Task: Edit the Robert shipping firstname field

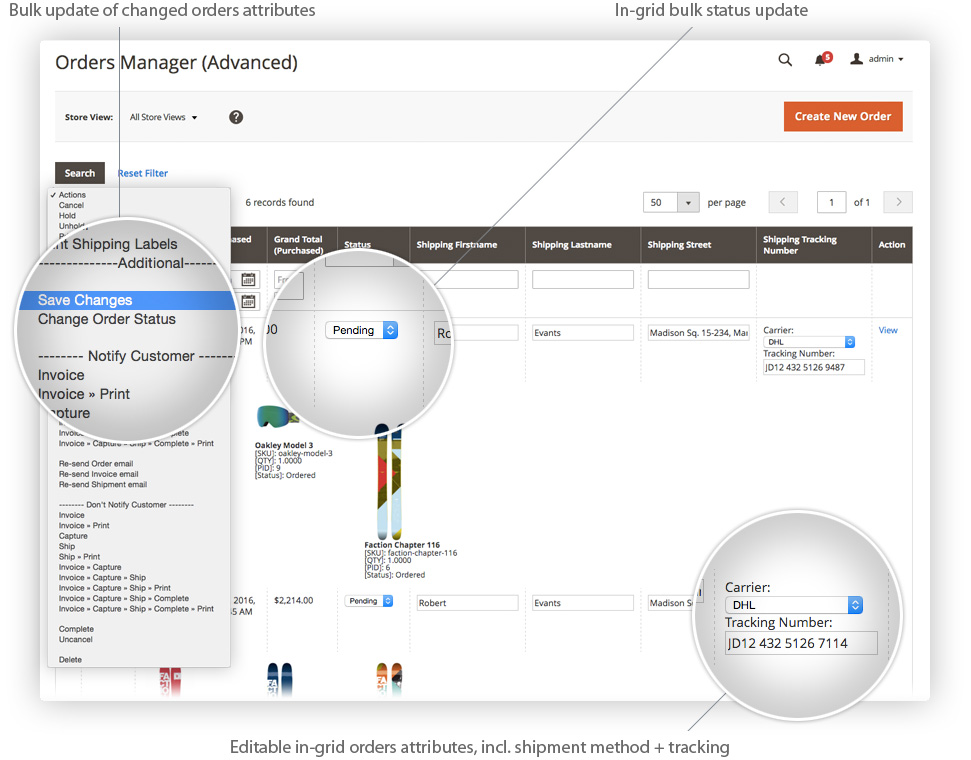Action: click(468, 603)
